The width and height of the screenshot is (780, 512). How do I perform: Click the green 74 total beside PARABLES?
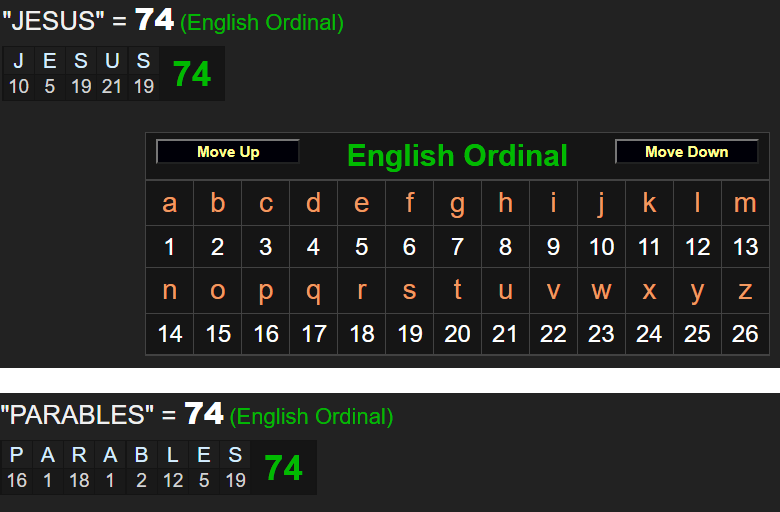[283, 468]
